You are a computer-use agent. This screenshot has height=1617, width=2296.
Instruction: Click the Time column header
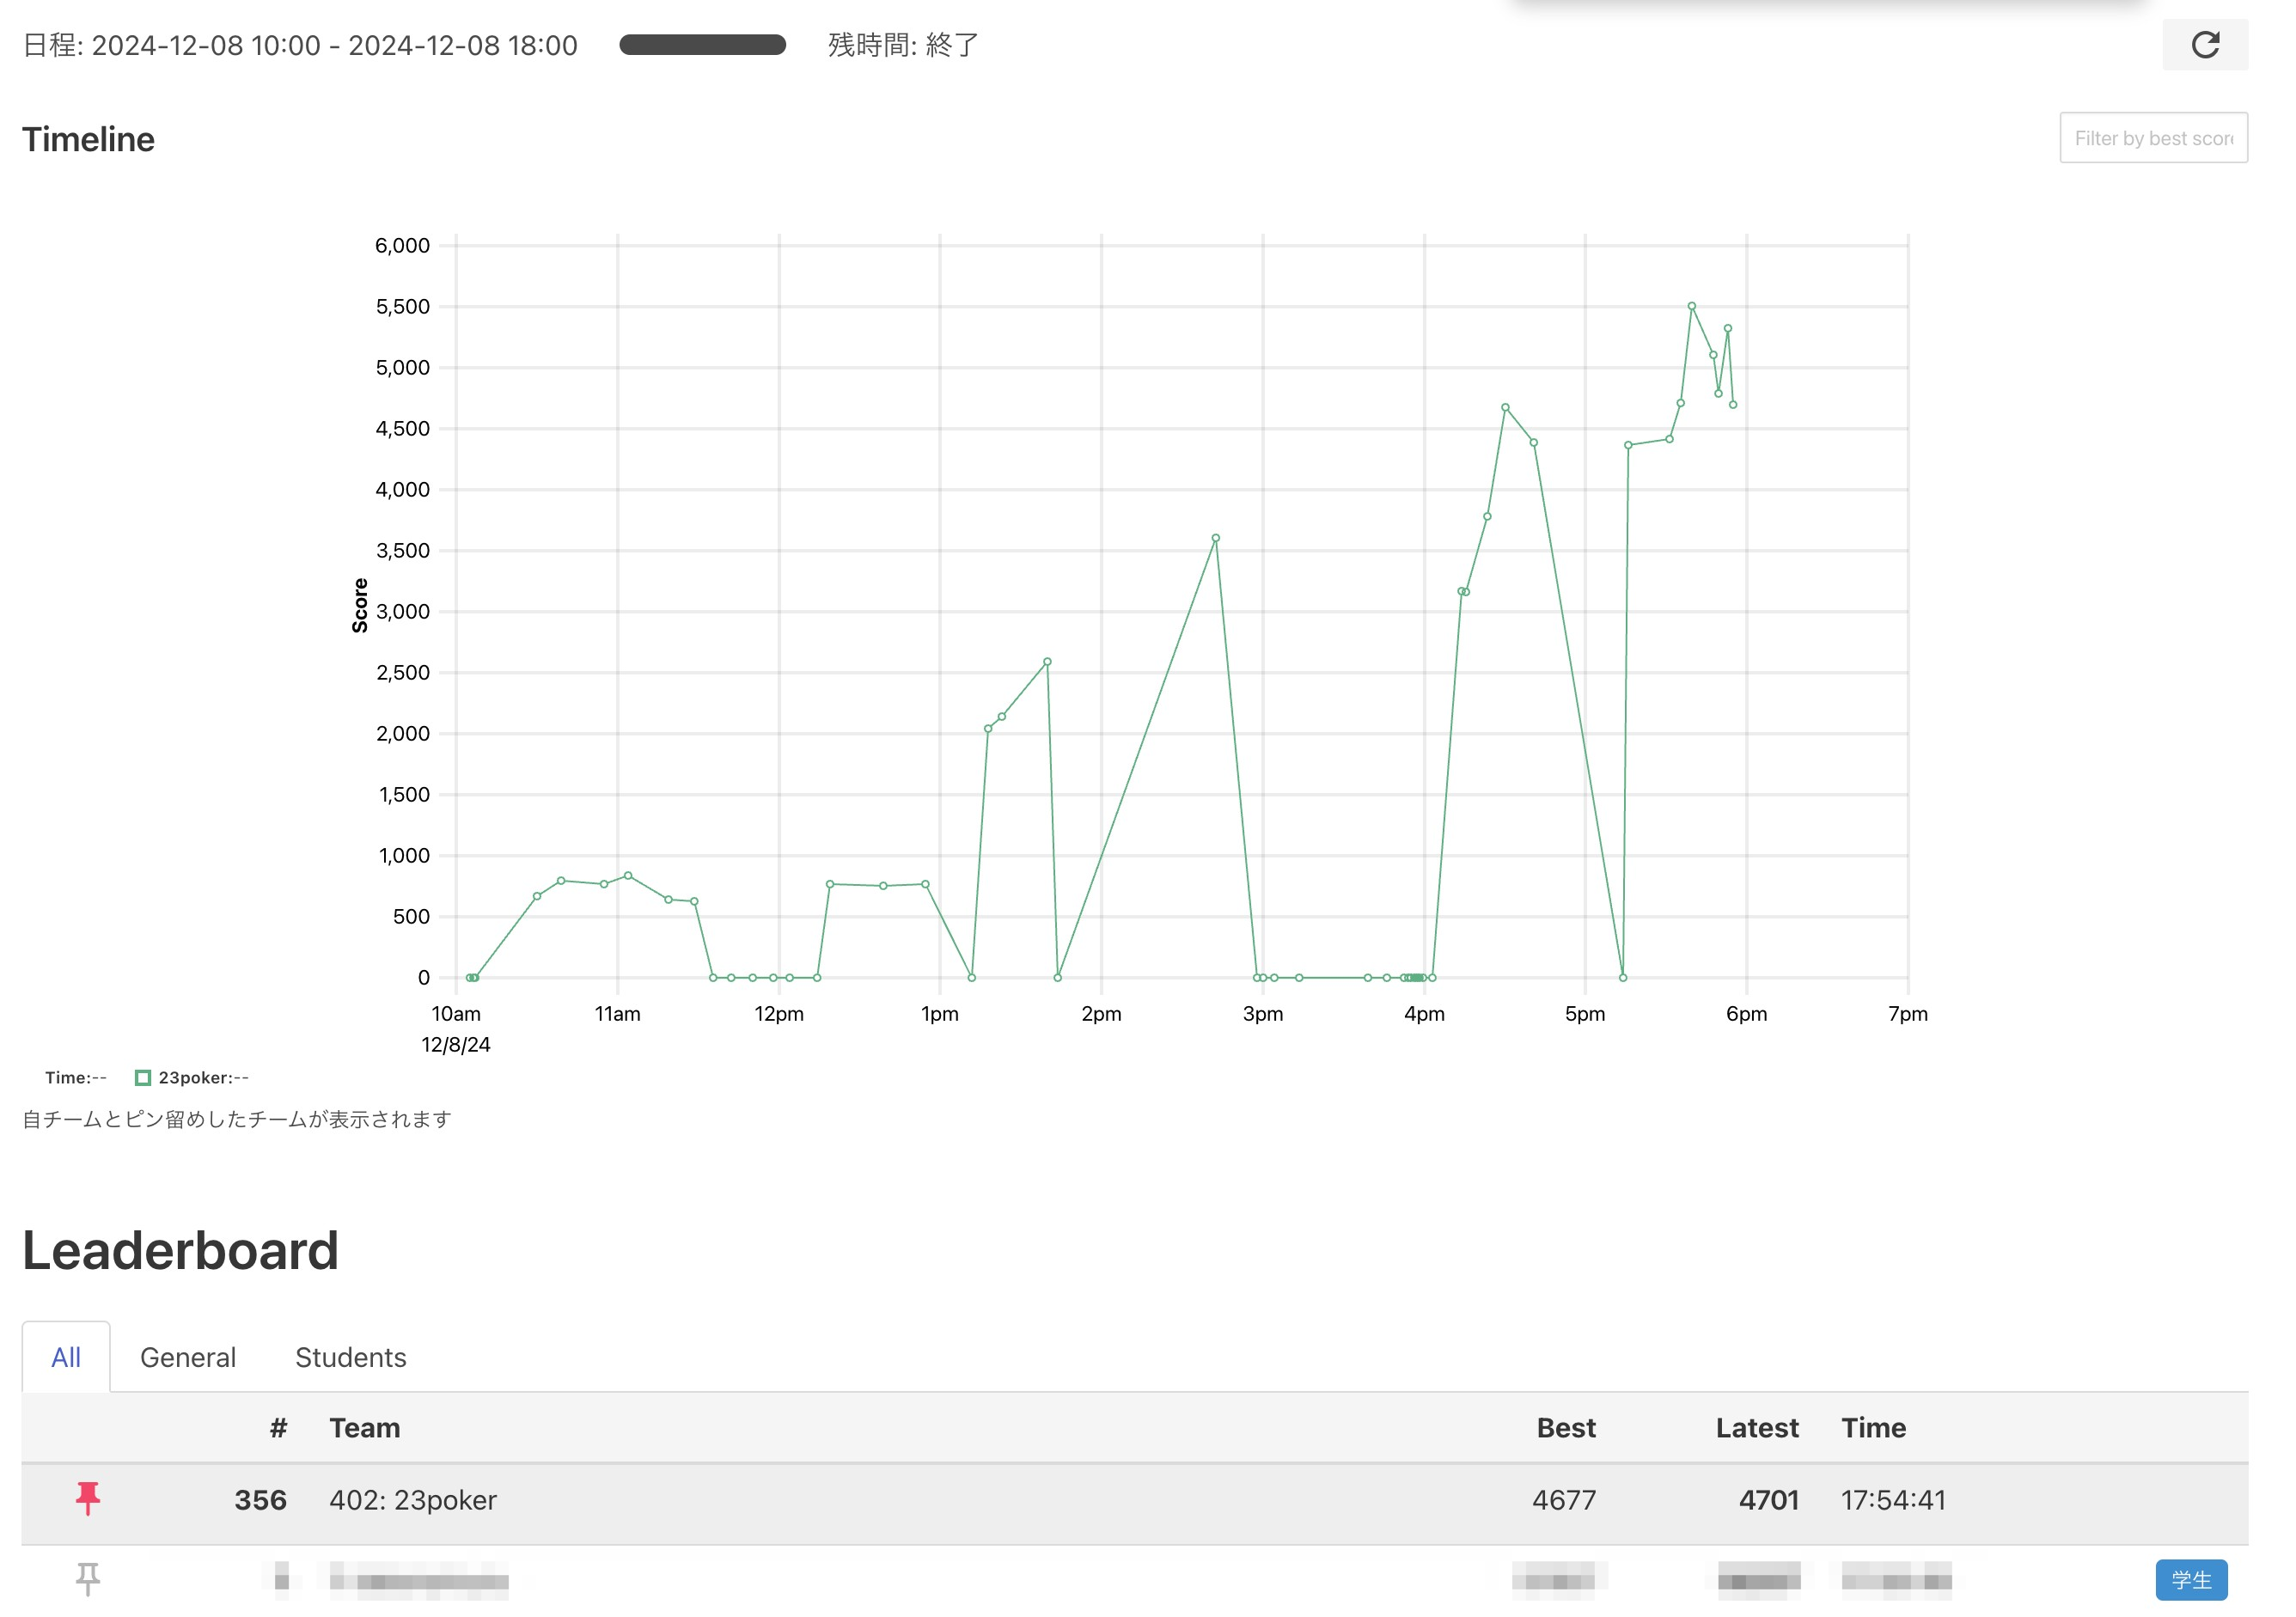click(x=1873, y=1427)
